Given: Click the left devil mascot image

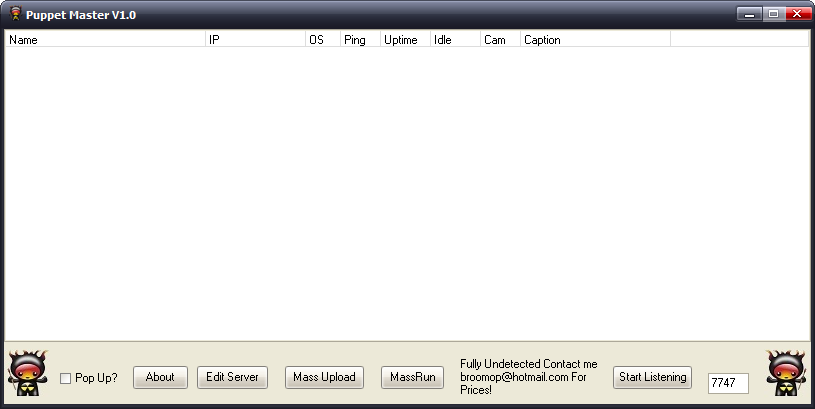Looking at the screenshot, I should point(27,374).
